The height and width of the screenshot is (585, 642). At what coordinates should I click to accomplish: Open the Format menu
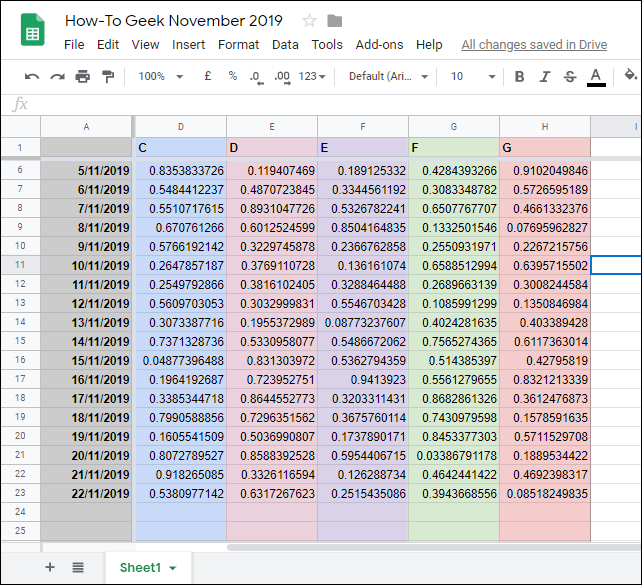238,45
